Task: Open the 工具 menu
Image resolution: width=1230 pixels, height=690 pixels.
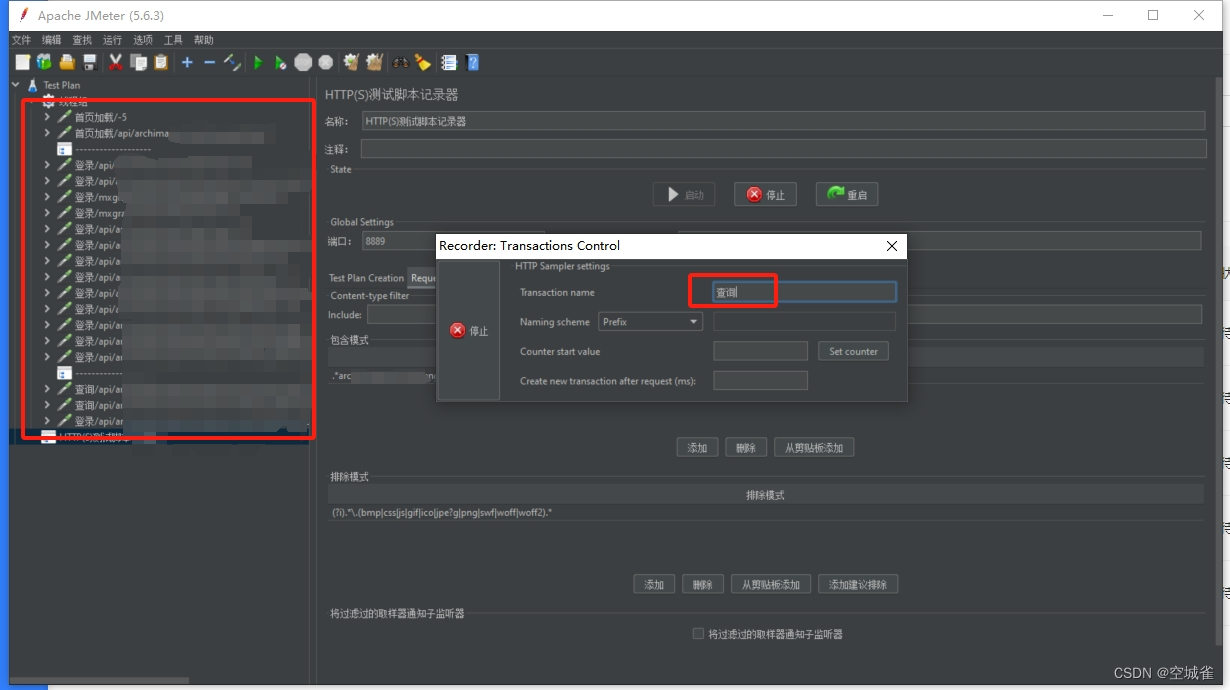Action: pyautogui.click(x=173, y=40)
